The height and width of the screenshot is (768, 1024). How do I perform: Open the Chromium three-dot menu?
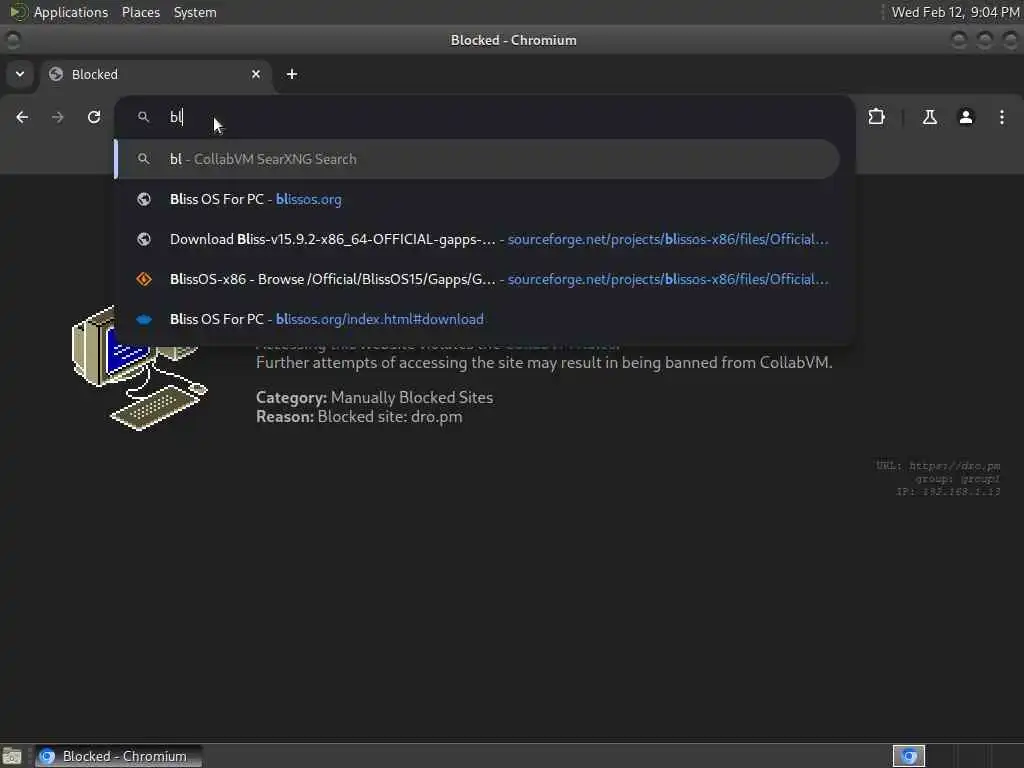coord(1002,117)
